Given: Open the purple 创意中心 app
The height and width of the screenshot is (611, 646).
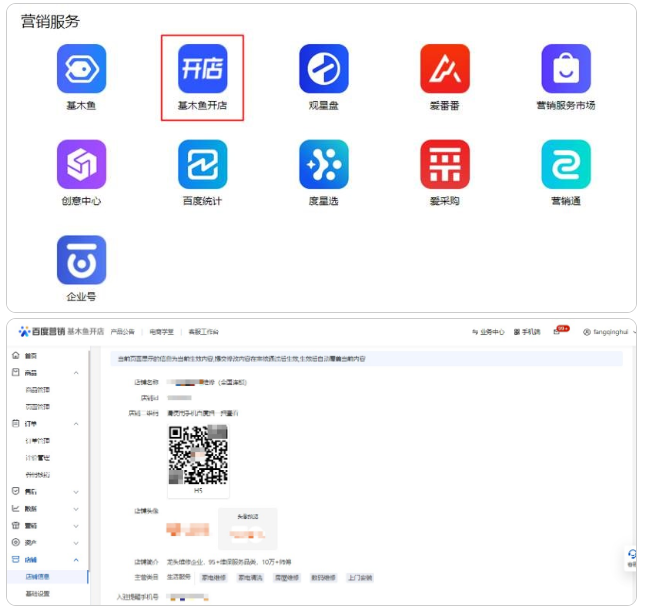Looking at the screenshot, I should click(x=82, y=164).
